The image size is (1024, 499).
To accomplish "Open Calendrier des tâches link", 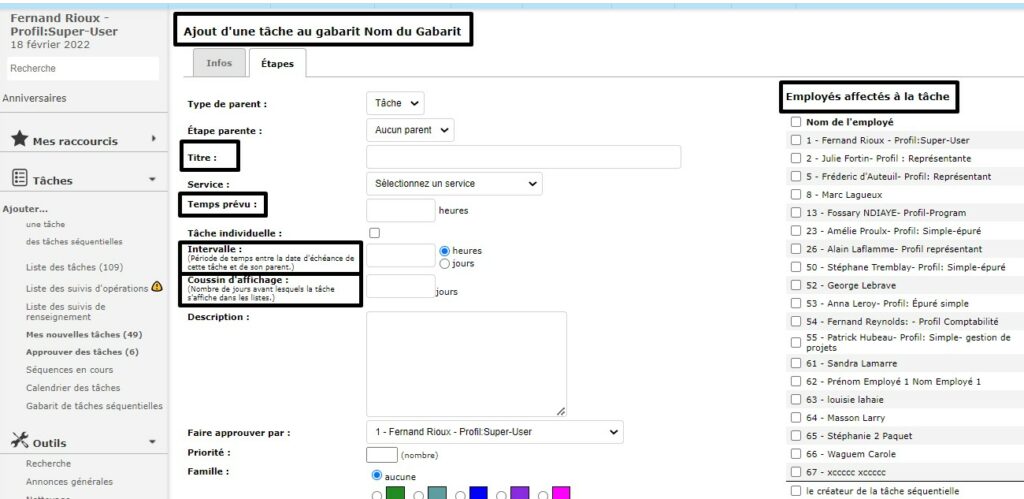I will (x=73, y=388).
